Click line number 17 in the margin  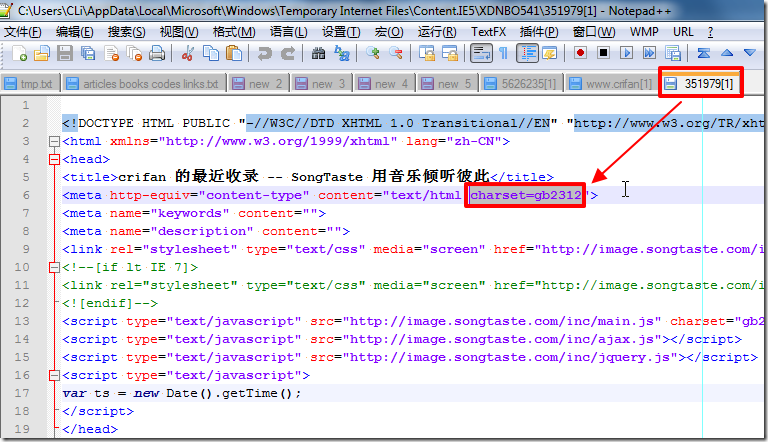(22, 393)
